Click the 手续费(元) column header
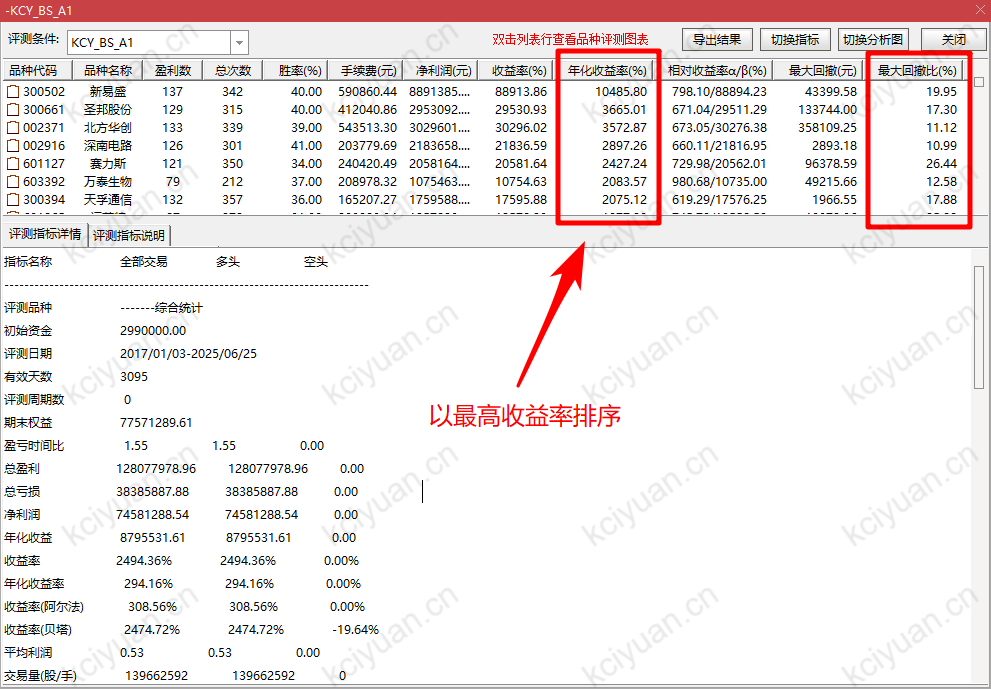The image size is (991, 689). point(368,71)
